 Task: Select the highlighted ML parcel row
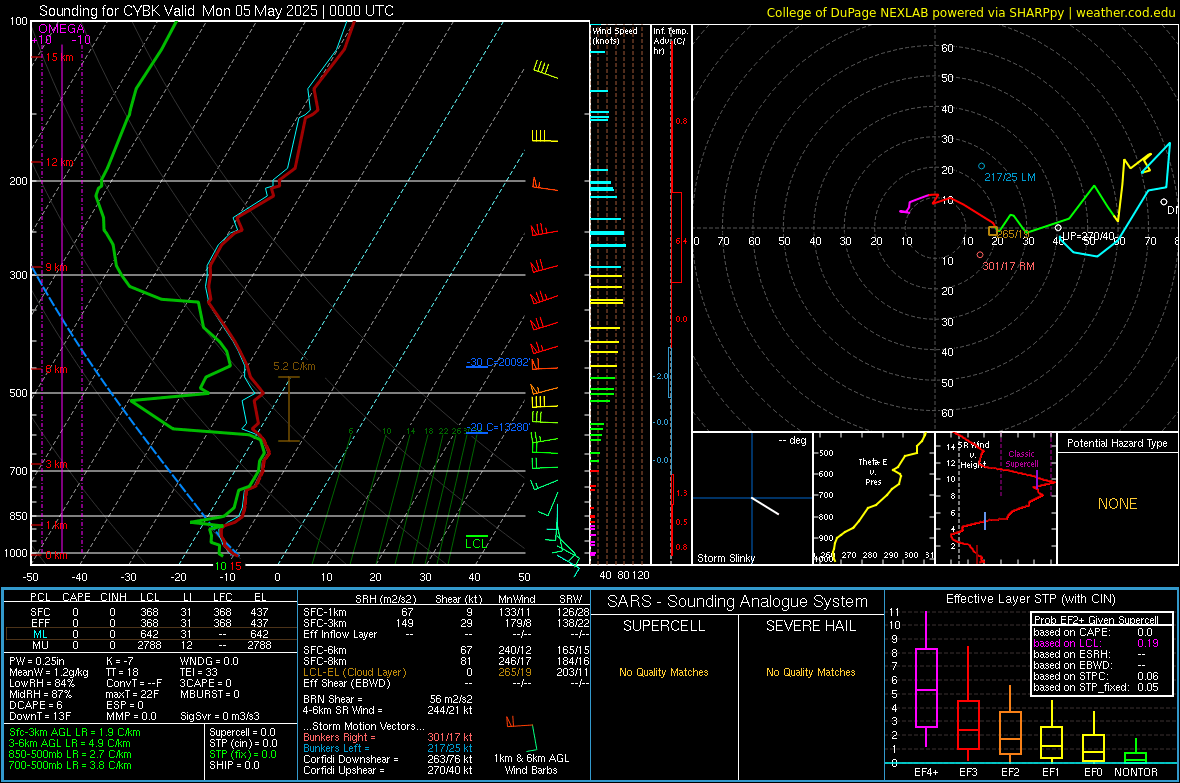coord(151,634)
